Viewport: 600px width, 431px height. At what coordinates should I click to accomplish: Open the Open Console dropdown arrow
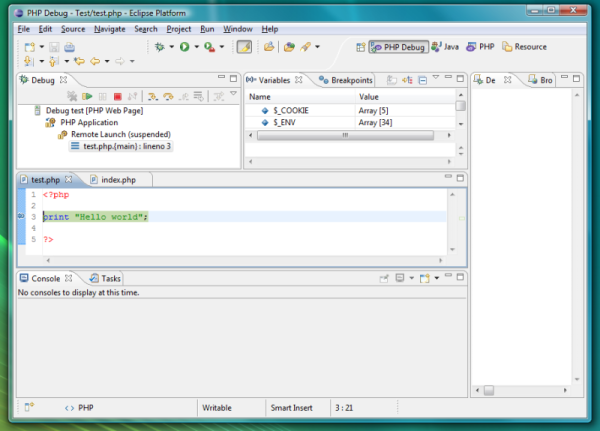point(437,278)
